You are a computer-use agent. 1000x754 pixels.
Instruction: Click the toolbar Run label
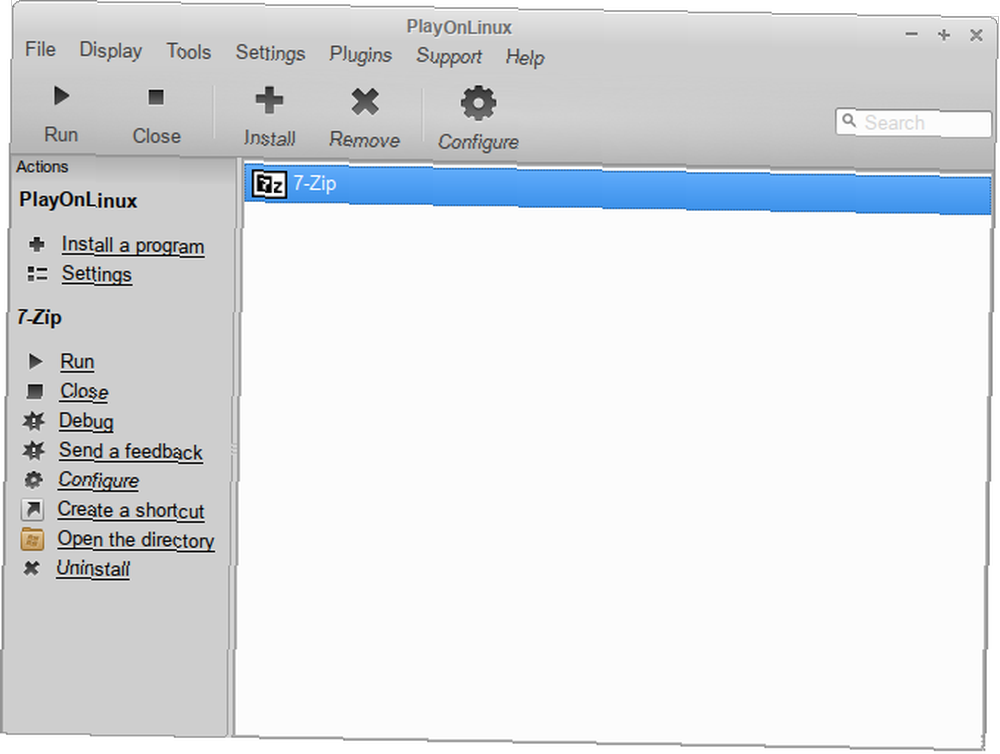61,135
